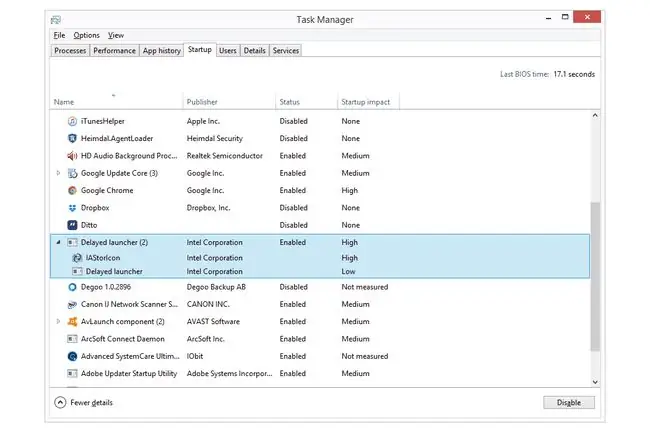Click the Realtek Semiconductor publisher cell
The image size is (650, 433).
pyautogui.click(x=225, y=156)
